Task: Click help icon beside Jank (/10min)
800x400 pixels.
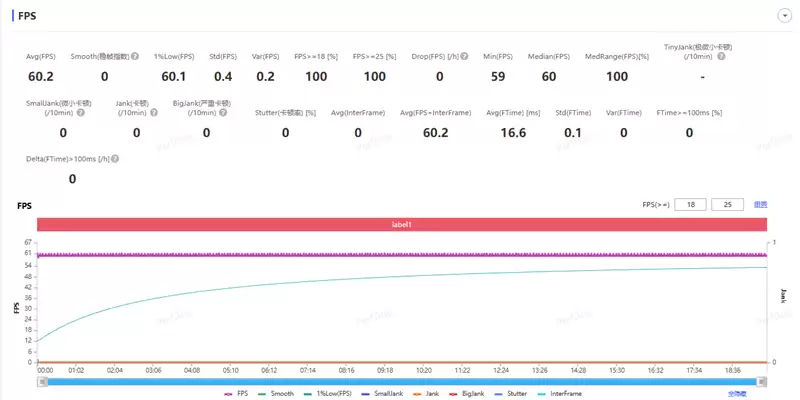Action: point(152,112)
